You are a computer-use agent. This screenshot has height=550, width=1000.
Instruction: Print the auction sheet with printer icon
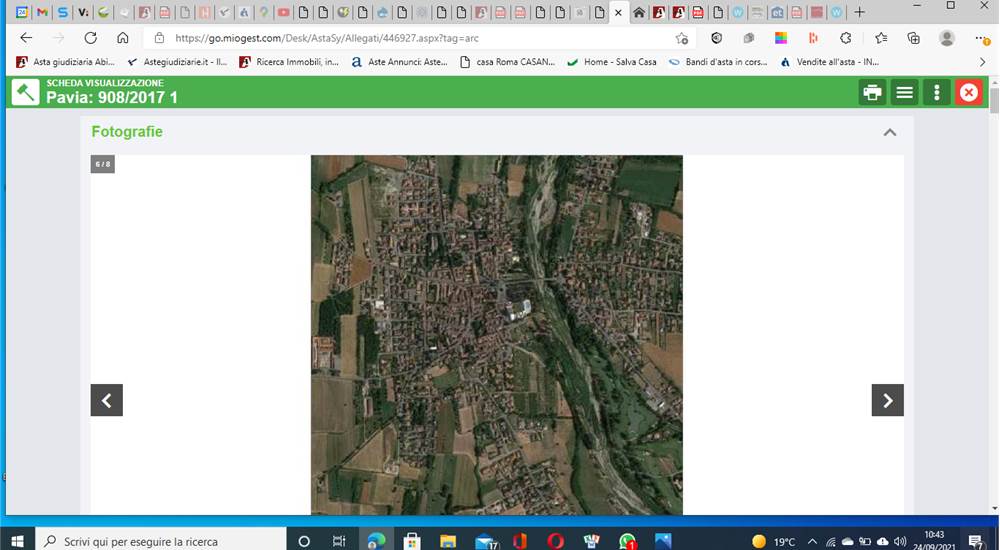872,93
